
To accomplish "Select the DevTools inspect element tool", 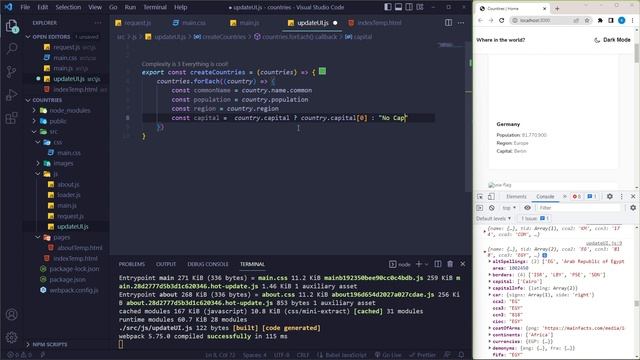I will coord(480,196).
